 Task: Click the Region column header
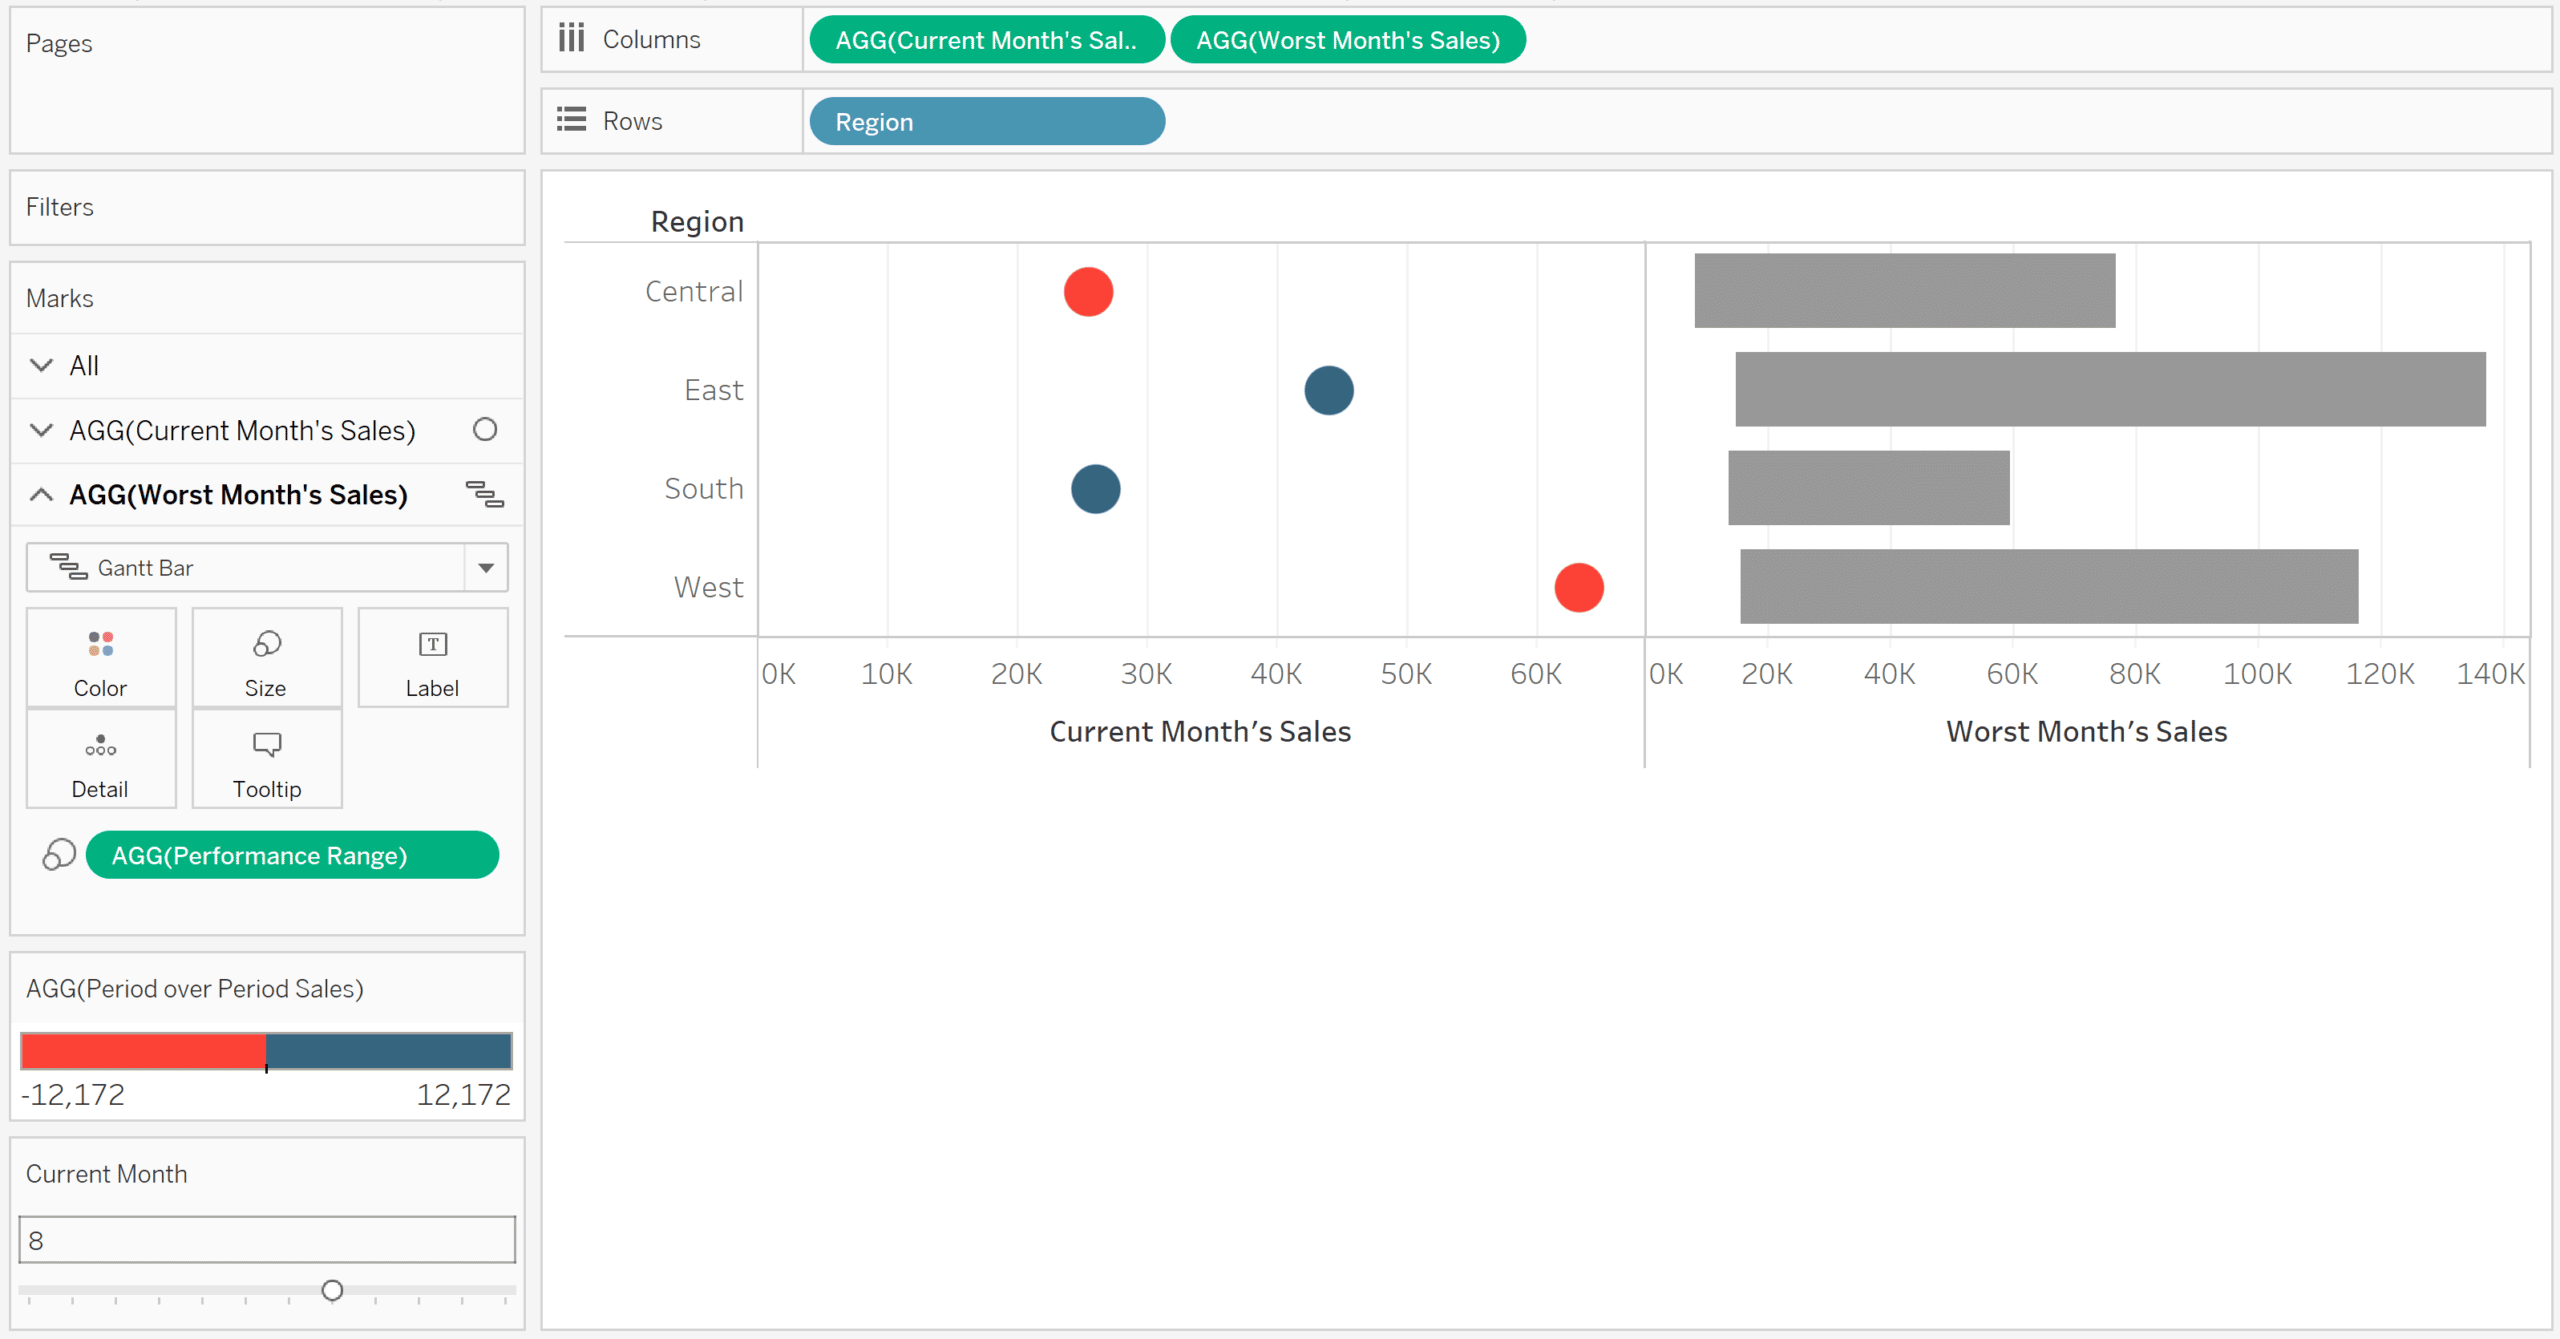click(x=697, y=221)
